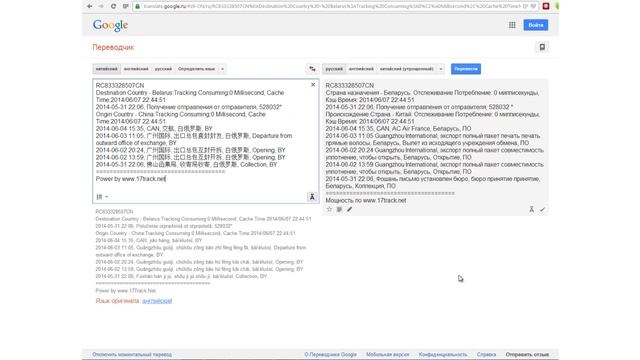Choose Определить язык source option
The height and width of the screenshot is (360, 640).
pyautogui.click(x=196, y=69)
